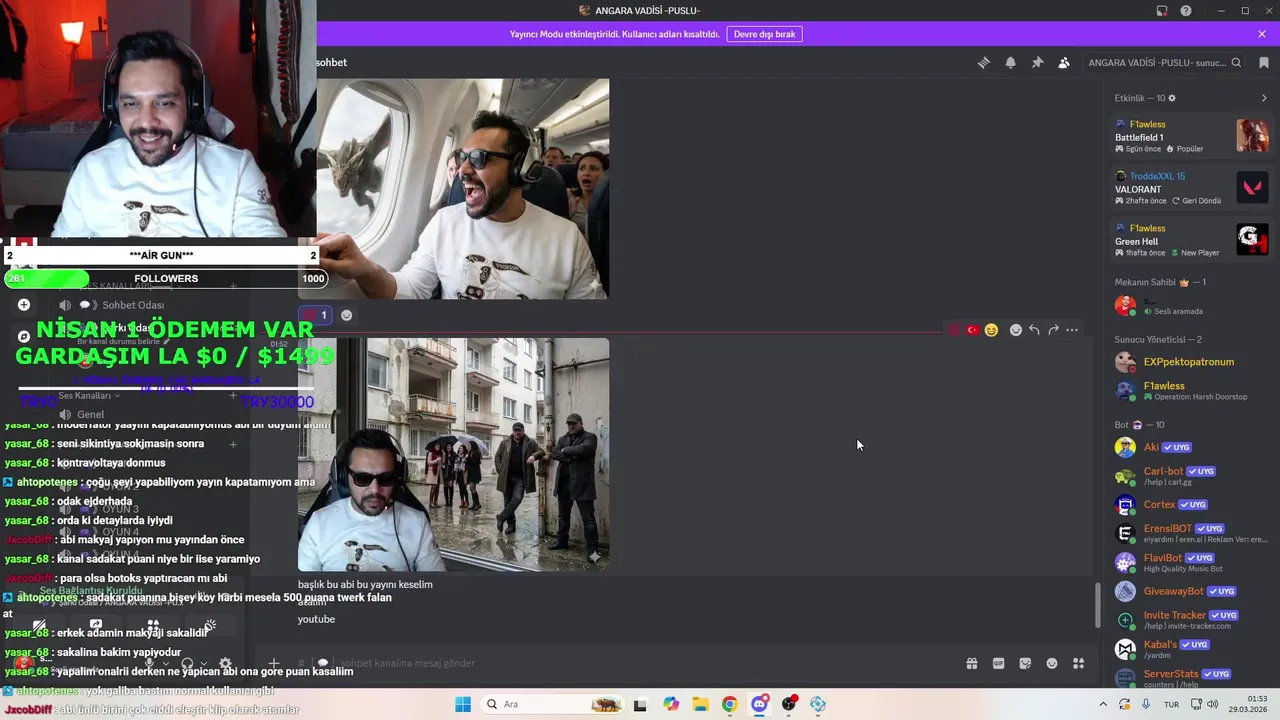Switch to Discord on taskbar
The width and height of the screenshot is (1280, 720).
pos(759,704)
